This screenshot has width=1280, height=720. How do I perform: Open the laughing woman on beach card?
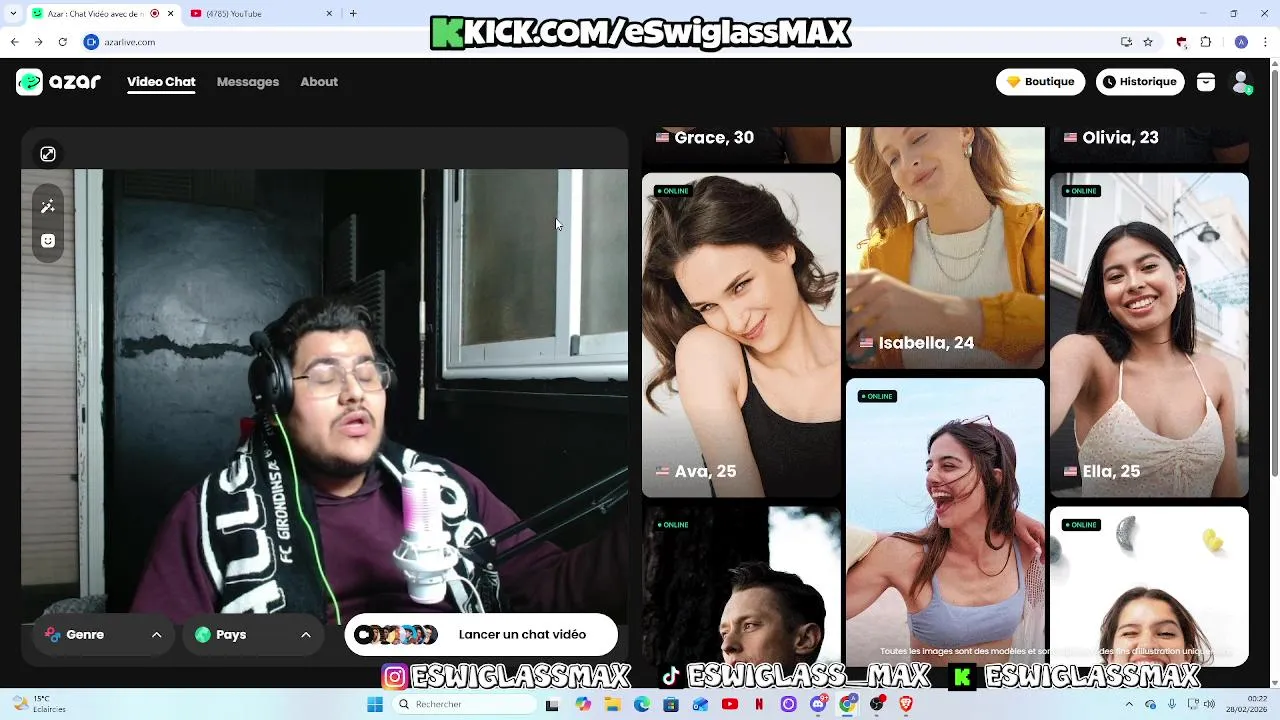(x=945, y=522)
